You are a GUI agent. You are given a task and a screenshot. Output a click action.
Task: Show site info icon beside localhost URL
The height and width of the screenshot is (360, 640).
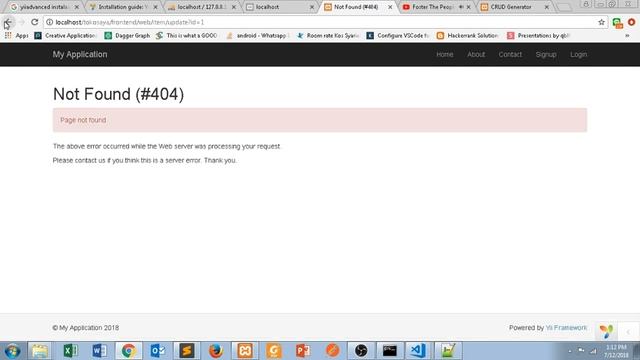(x=49, y=22)
